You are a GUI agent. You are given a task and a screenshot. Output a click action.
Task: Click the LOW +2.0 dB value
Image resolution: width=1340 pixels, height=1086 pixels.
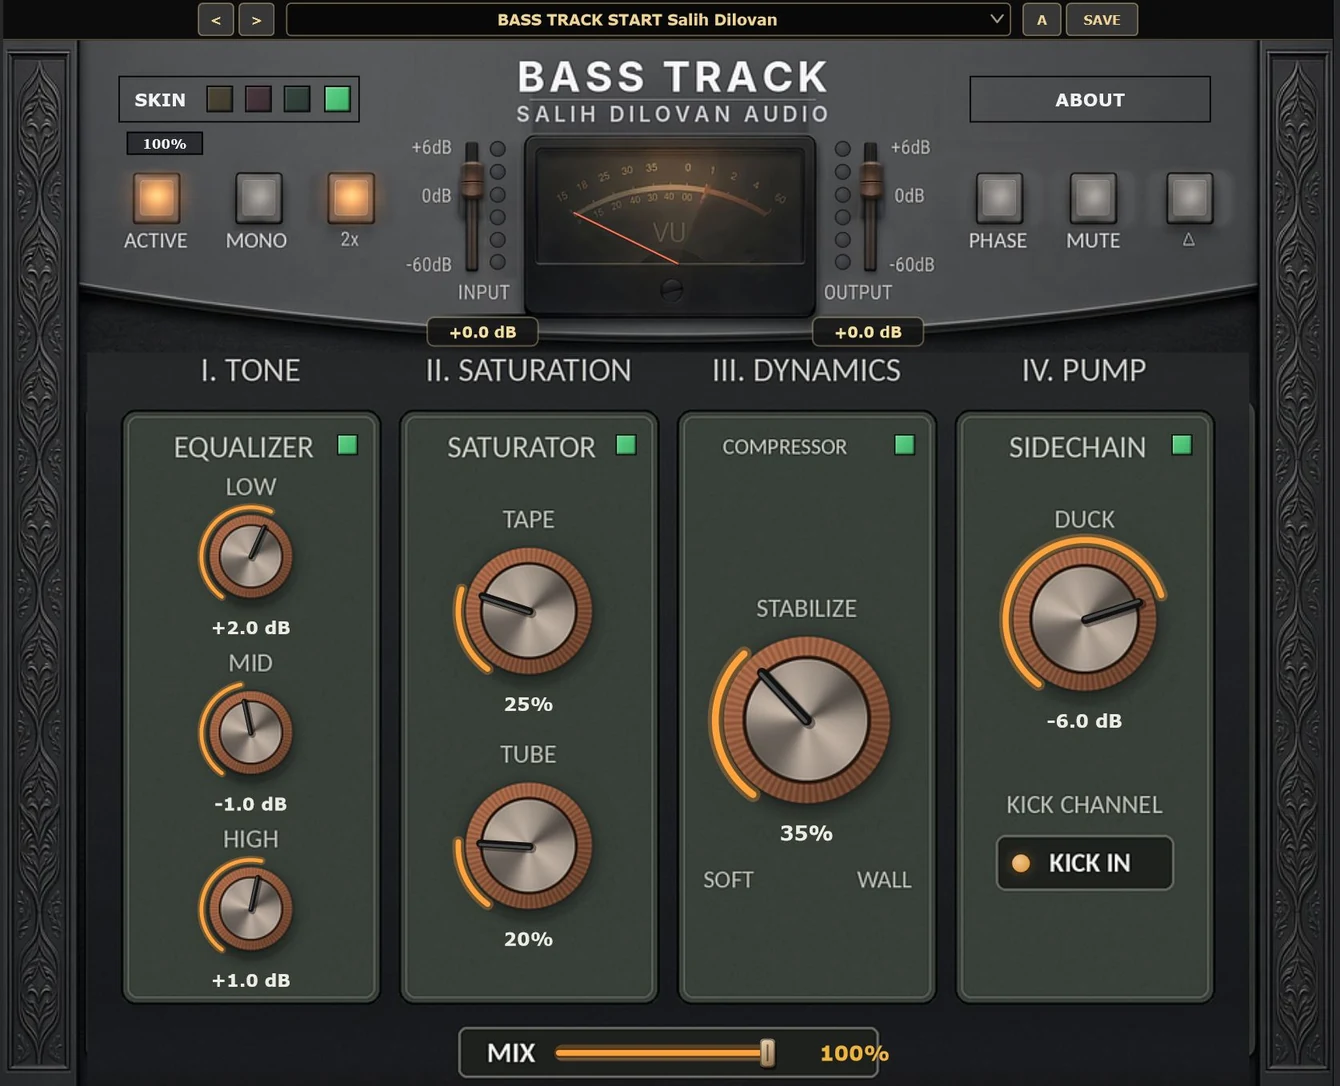[x=251, y=628]
